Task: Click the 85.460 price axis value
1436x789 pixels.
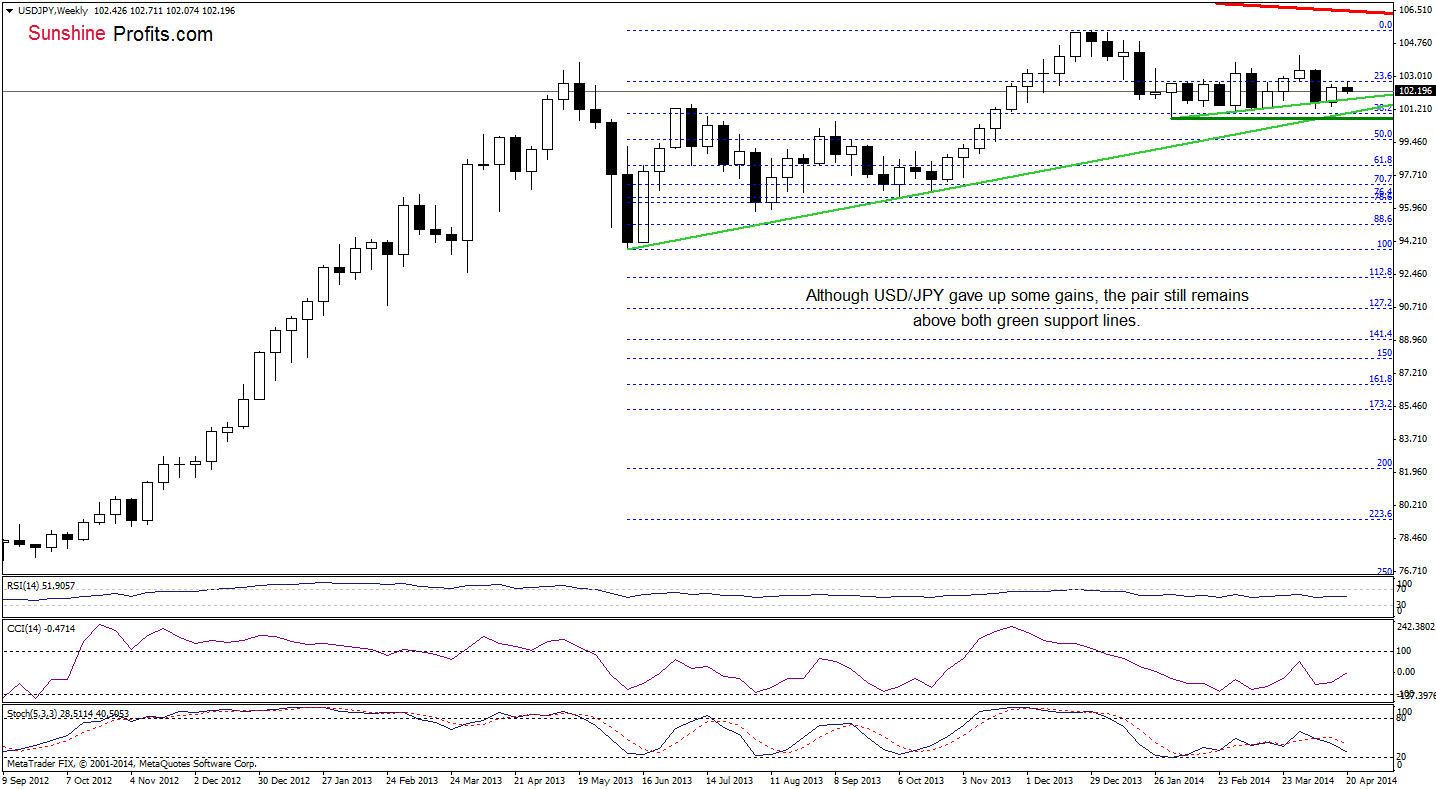Action: tap(1415, 406)
